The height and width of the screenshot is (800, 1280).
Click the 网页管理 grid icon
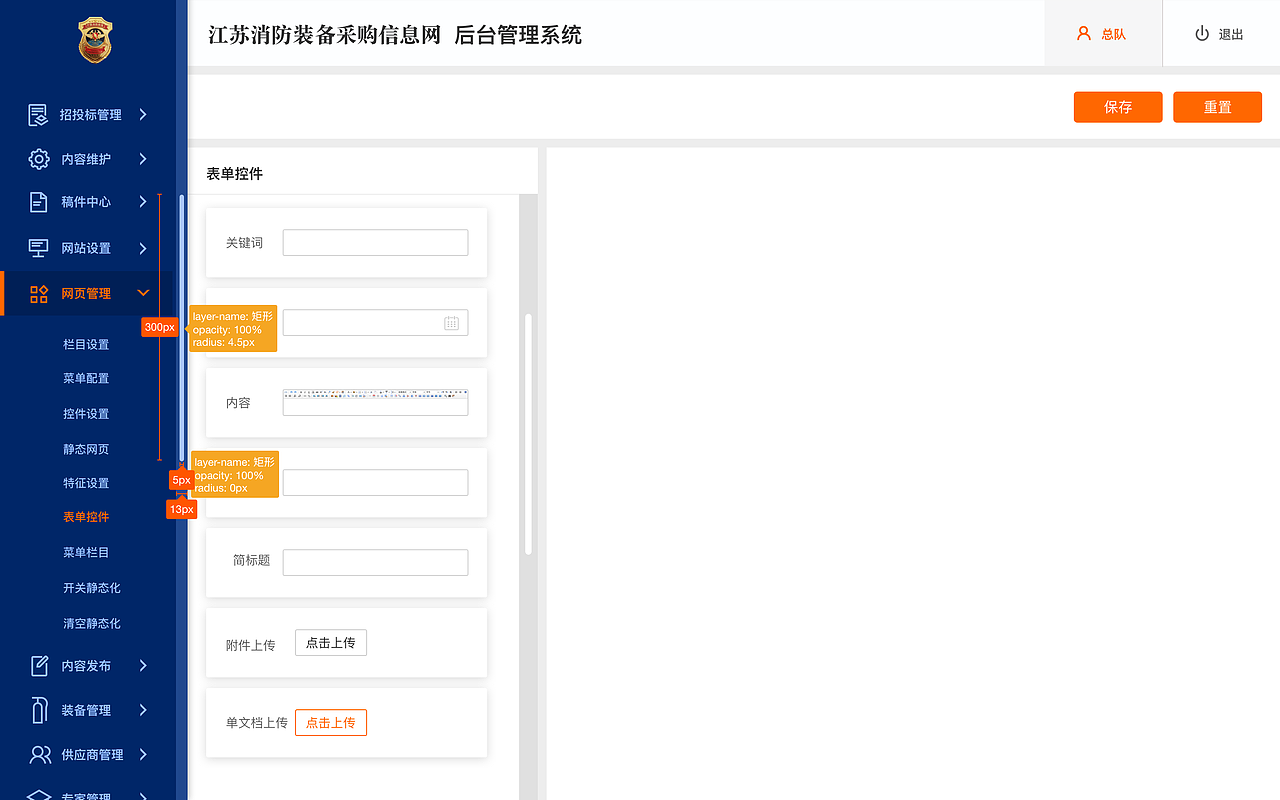(x=39, y=294)
